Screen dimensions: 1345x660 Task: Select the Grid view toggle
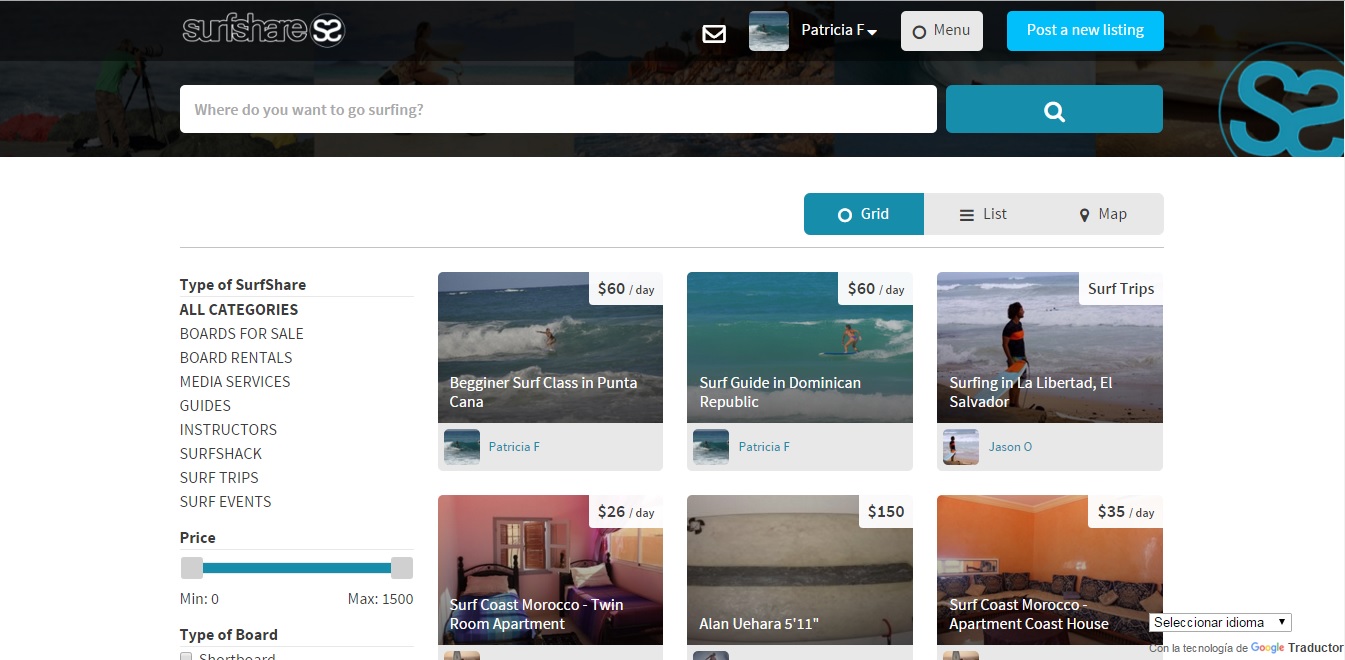pos(864,214)
